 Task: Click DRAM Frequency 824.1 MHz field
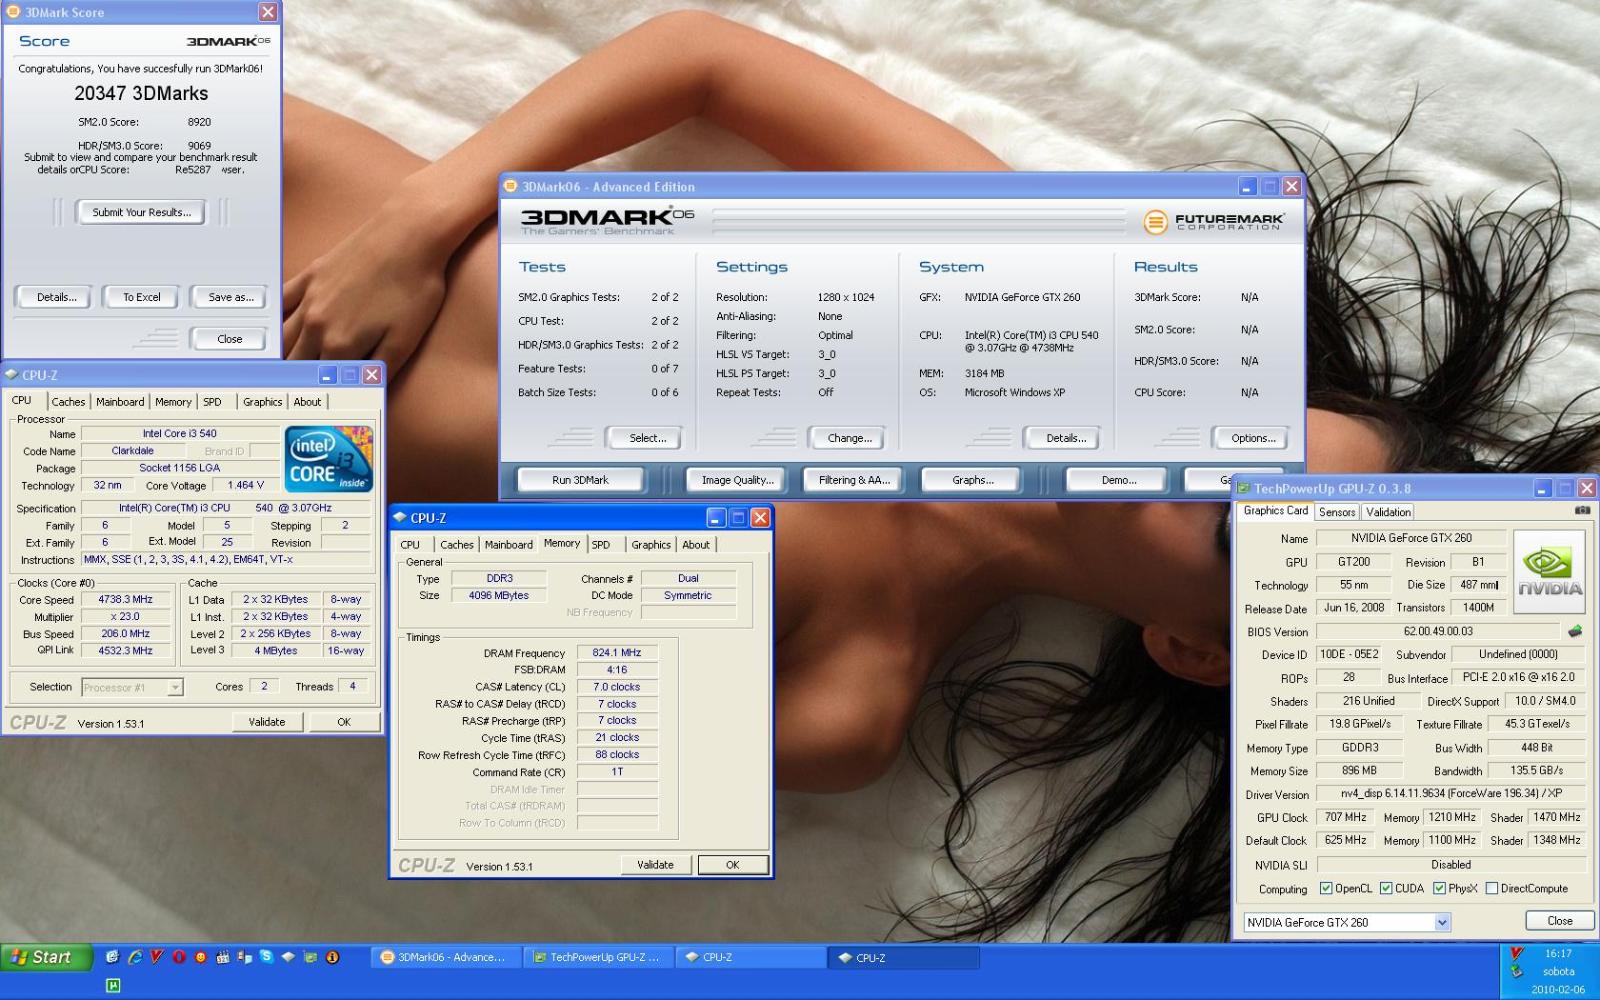[x=617, y=653]
